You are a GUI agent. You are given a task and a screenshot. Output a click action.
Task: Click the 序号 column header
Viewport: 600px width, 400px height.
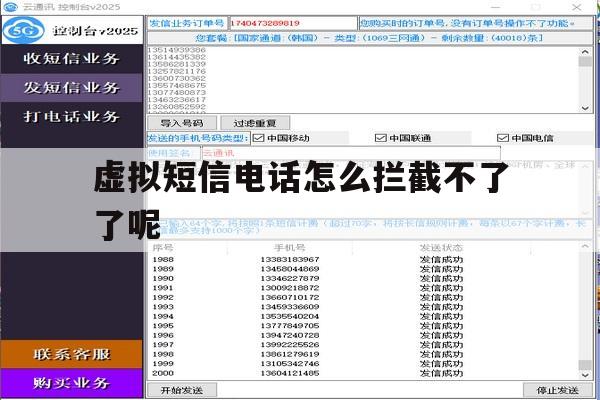(x=163, y=248)
